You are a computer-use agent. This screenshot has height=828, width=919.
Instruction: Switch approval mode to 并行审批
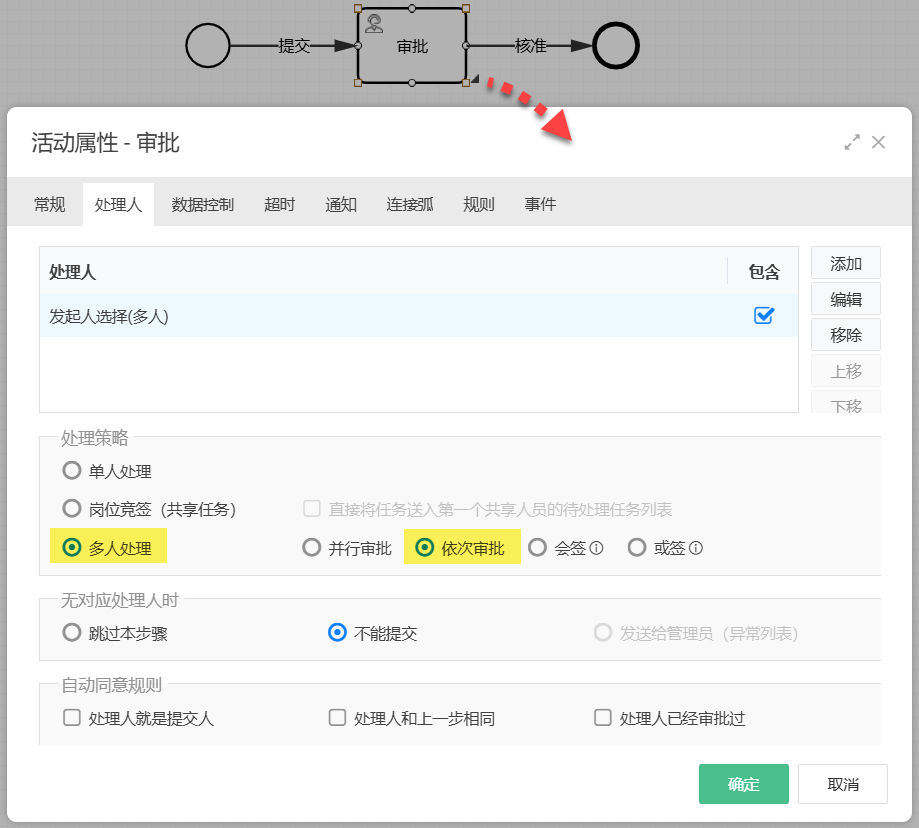(311, 547)
